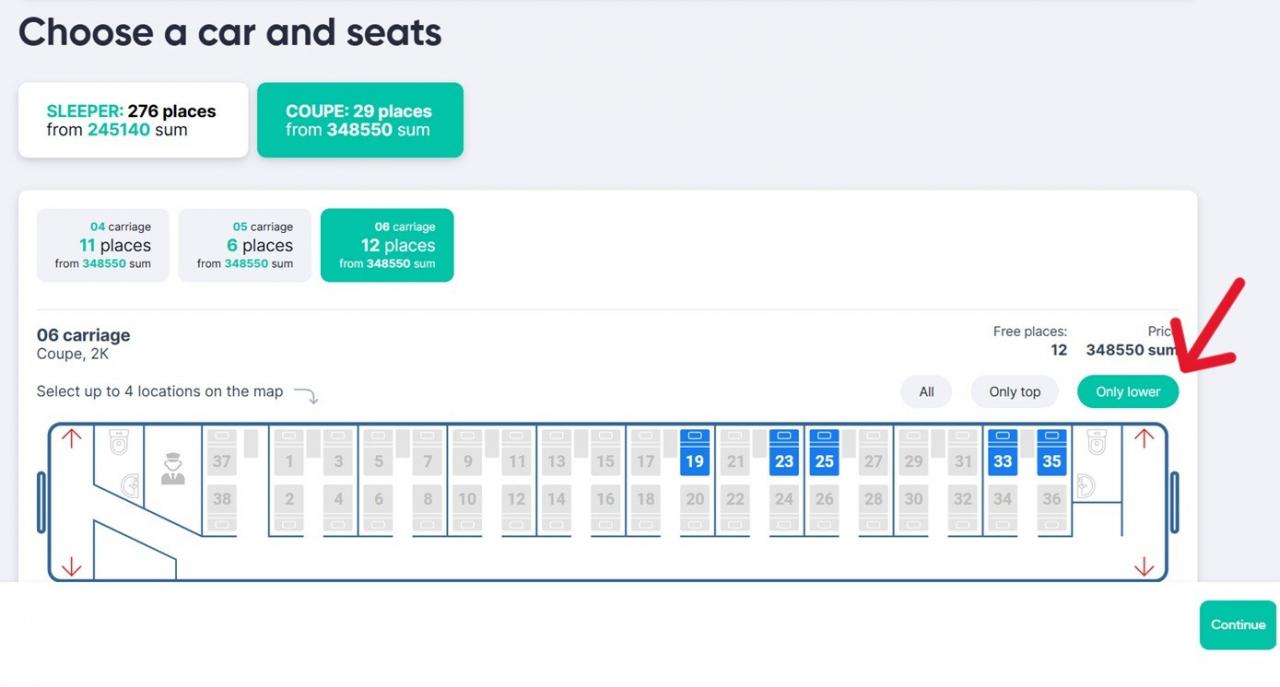The height and width of the screenshot is (687, 1280).
Task: Click the train conductor icon
Action: (x=173, y=468)
